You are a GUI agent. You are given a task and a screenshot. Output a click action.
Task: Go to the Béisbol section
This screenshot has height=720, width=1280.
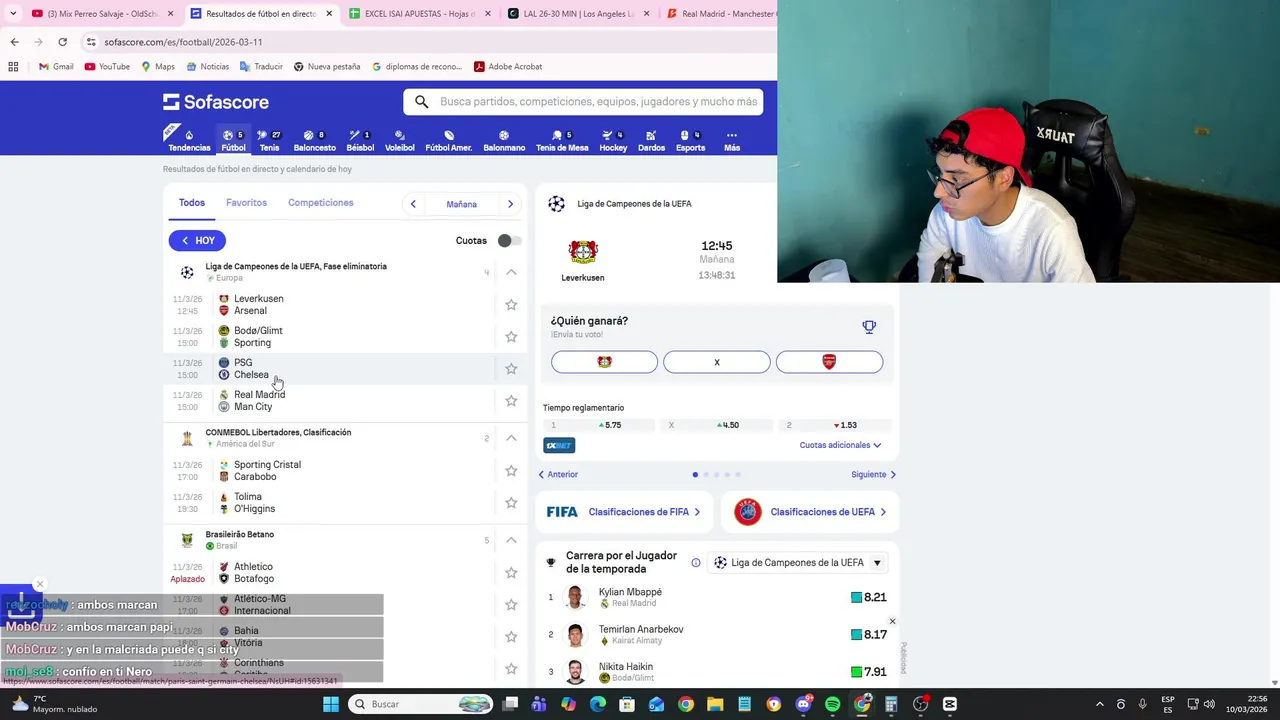pyautogui.click(x=360, y=141)
